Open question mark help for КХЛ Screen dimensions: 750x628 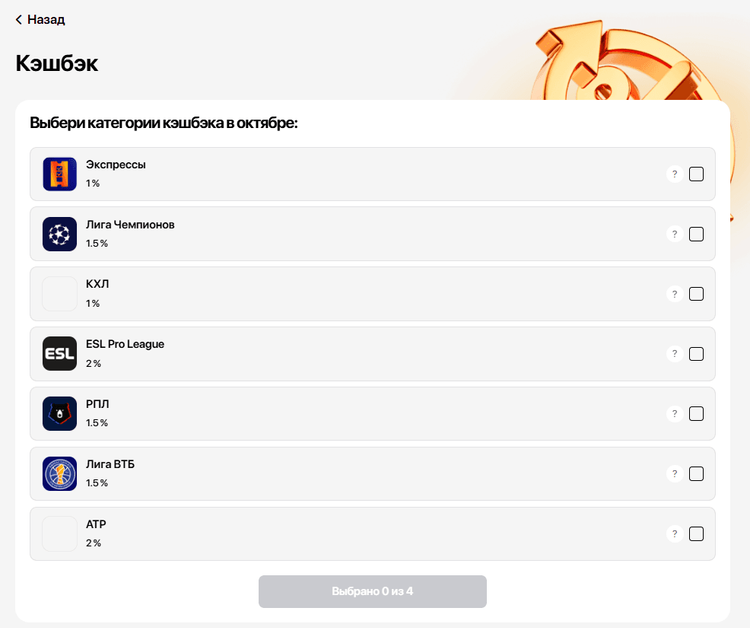click(675, 294)
